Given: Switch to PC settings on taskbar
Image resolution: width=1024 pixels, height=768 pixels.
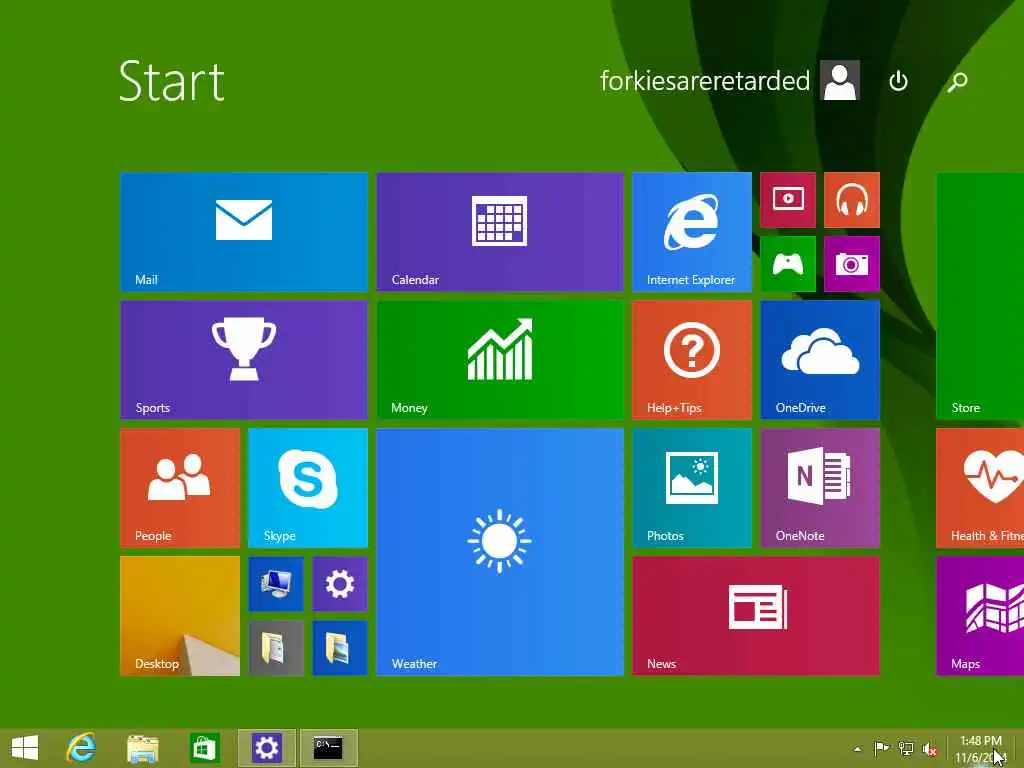Looking at the screenshot, I should (266, 748).
